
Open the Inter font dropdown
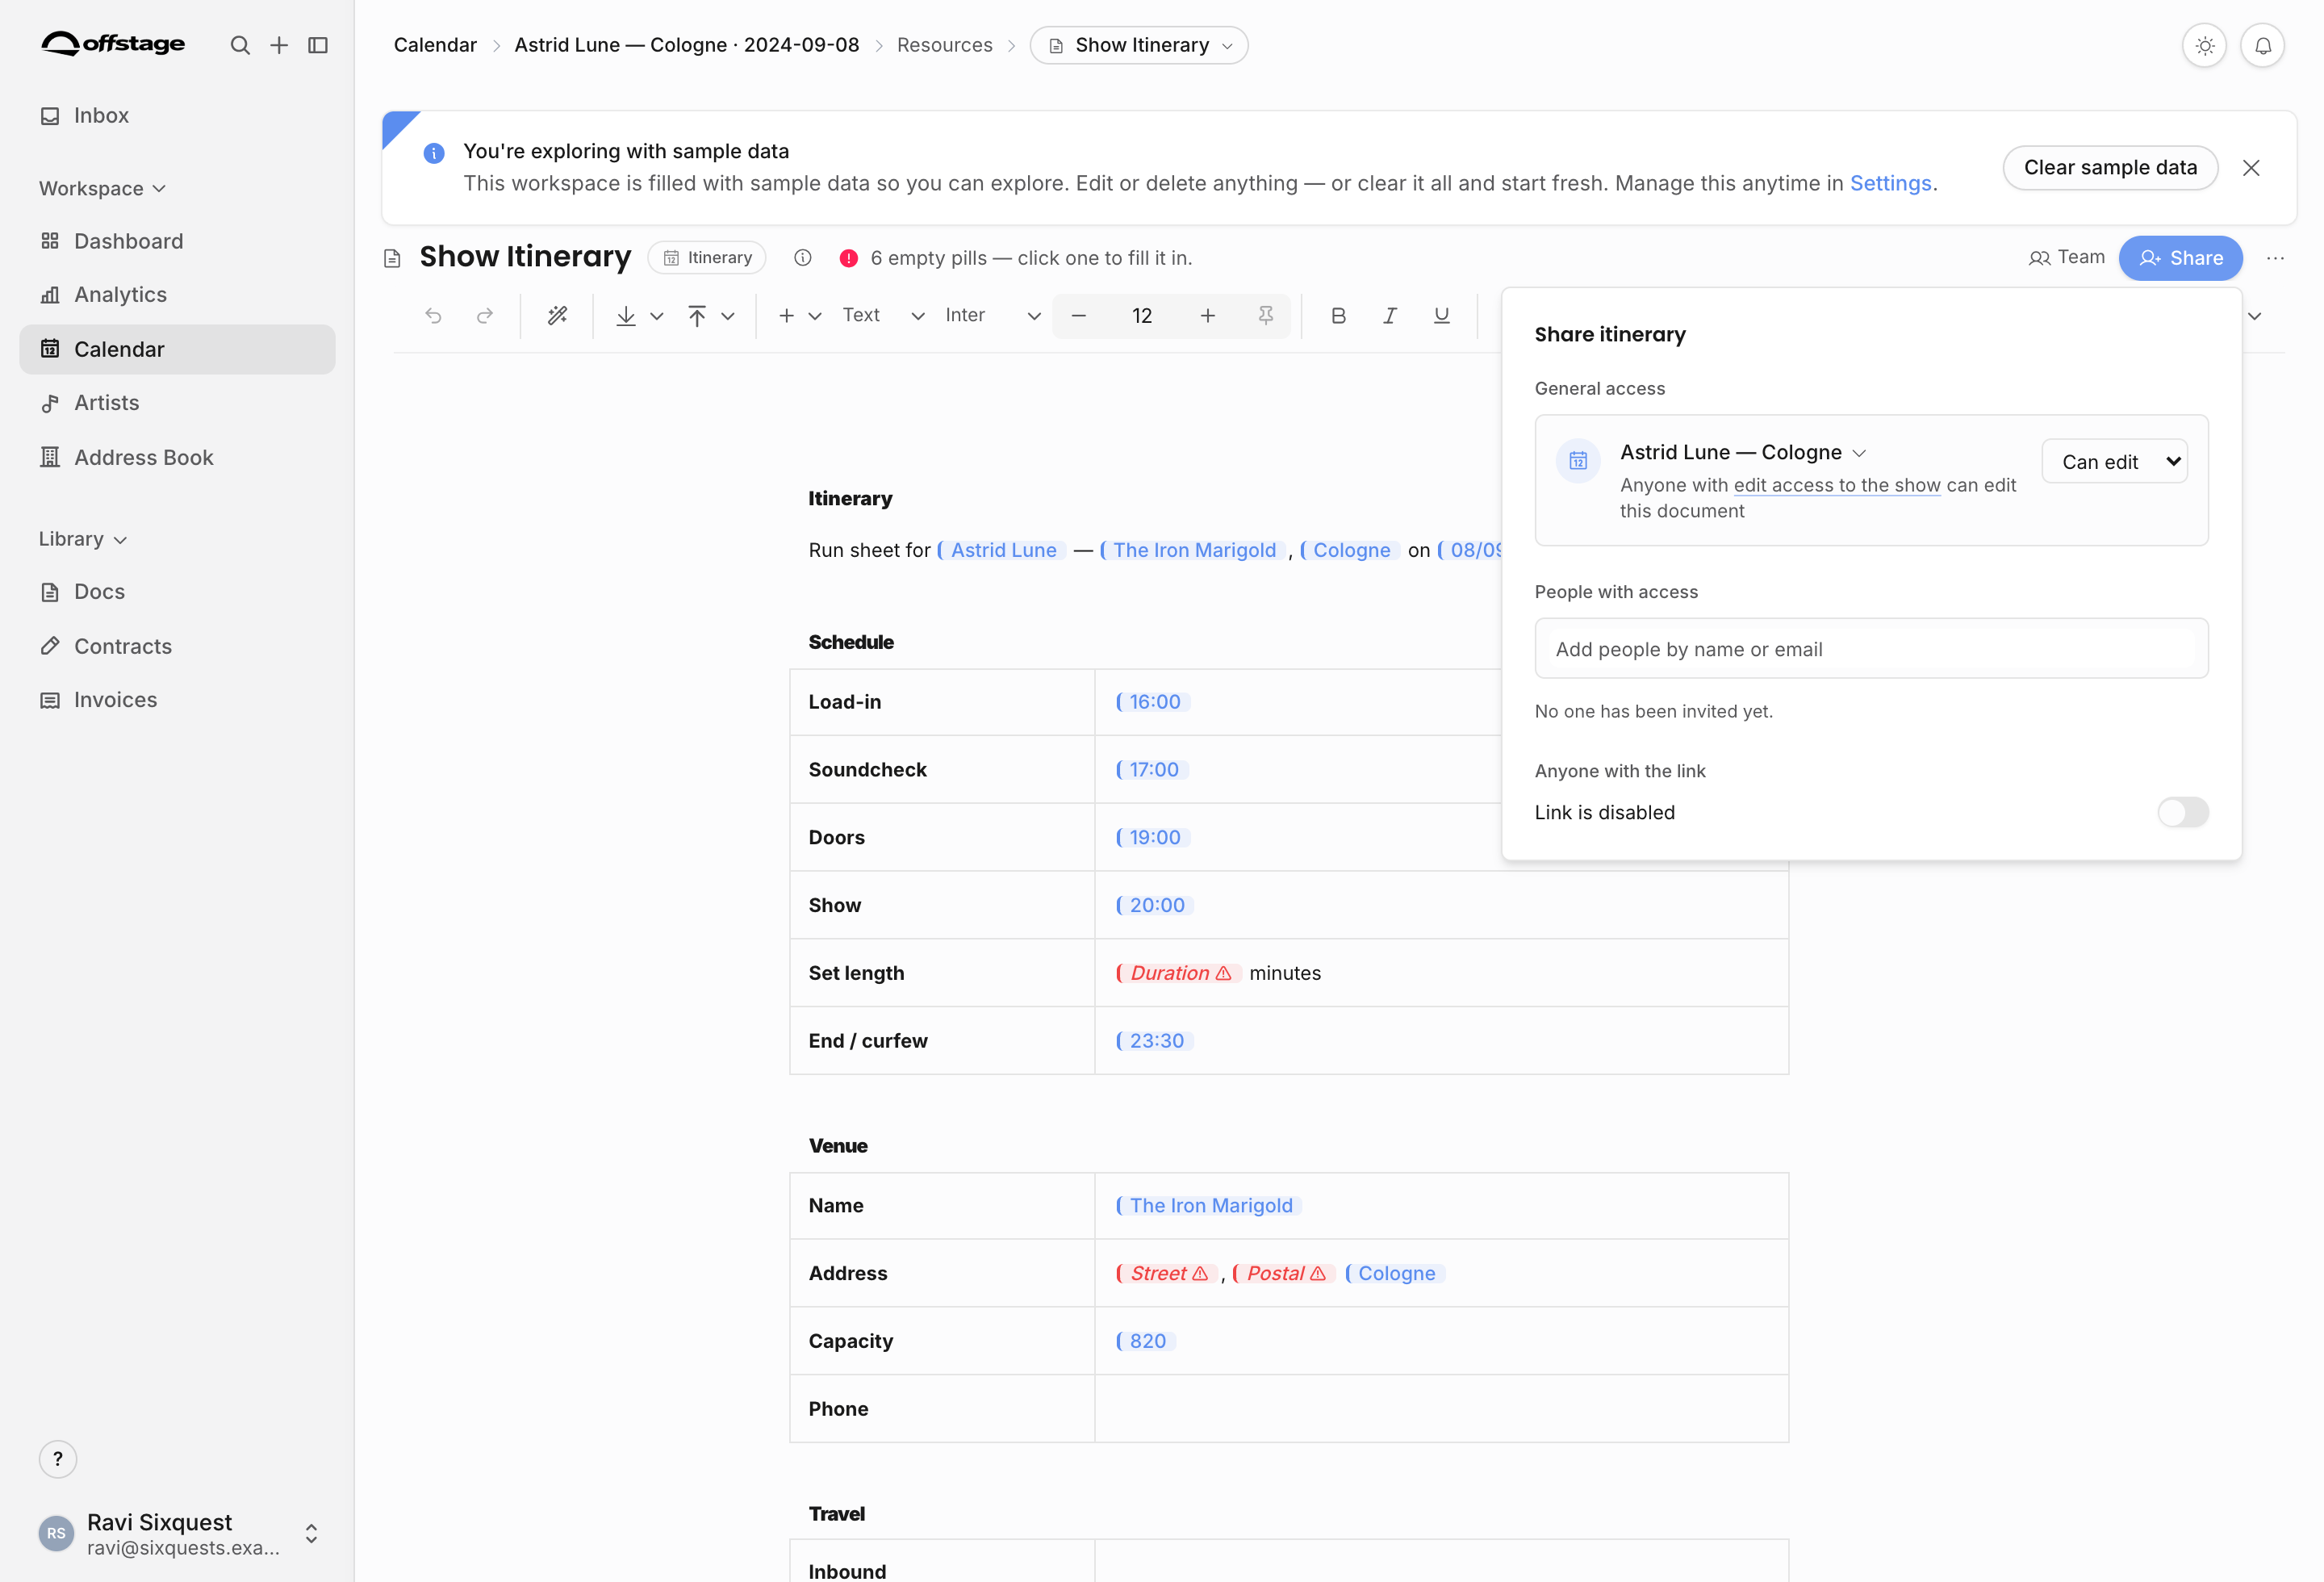click(x=992, y=316)
